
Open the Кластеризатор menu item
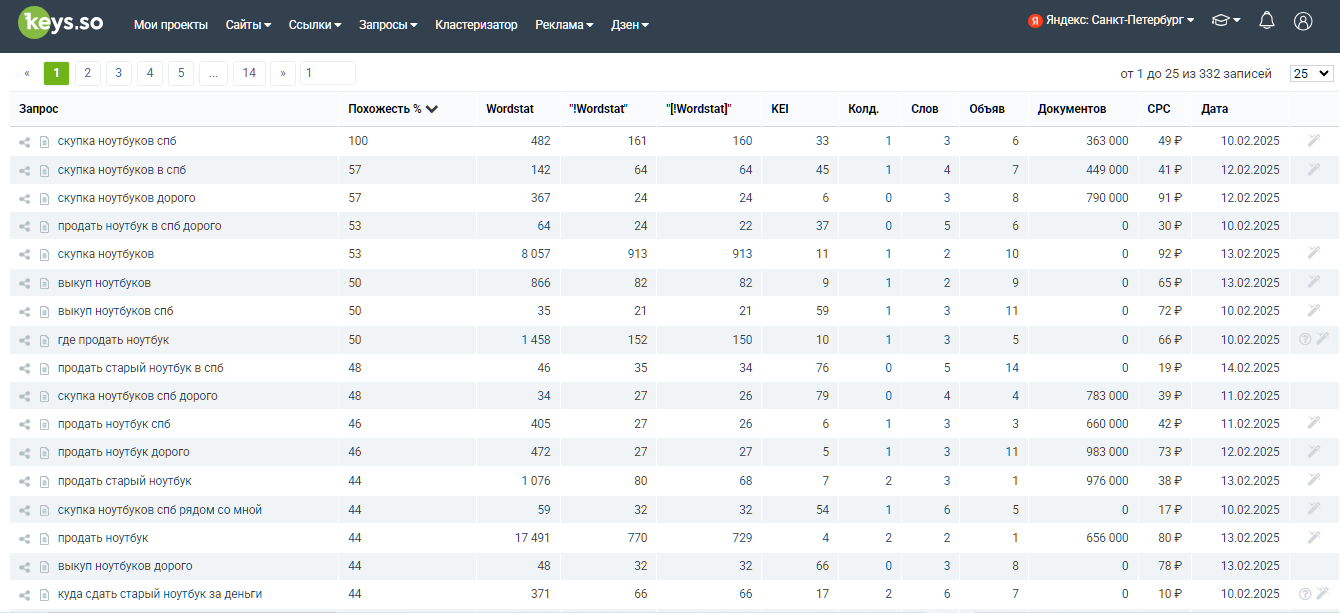click(x=476, y=25)
